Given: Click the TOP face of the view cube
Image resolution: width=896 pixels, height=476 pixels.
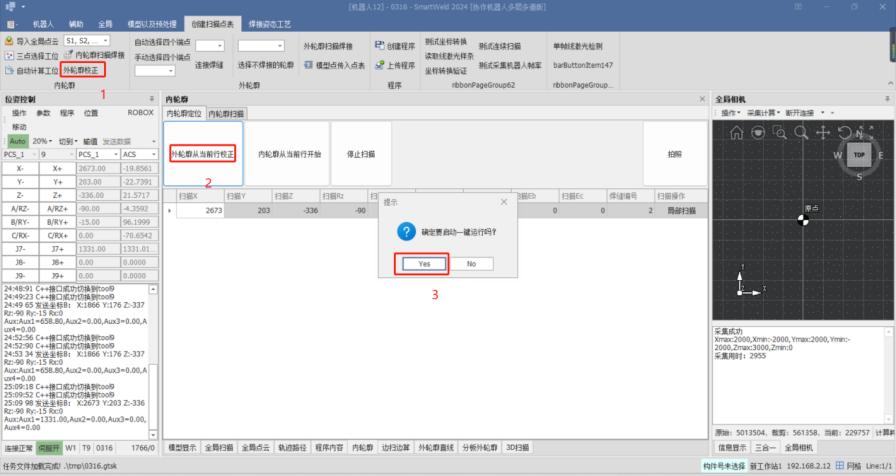Looking at the screenshot, I should click(x=859, y=156).
